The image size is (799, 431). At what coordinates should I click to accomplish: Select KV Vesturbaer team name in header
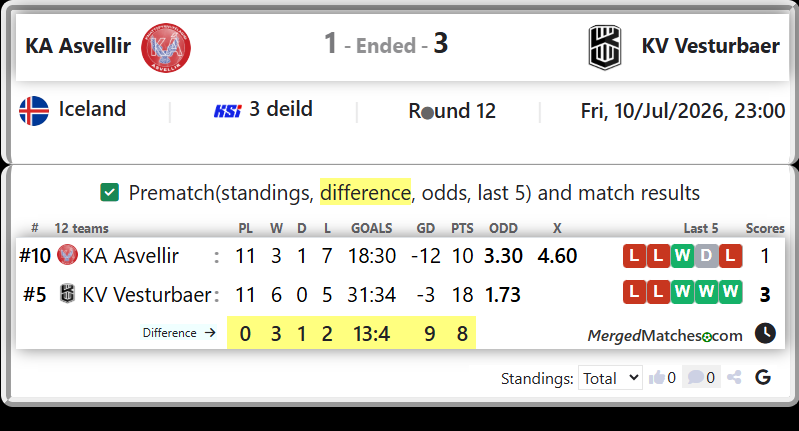(710, 46)
